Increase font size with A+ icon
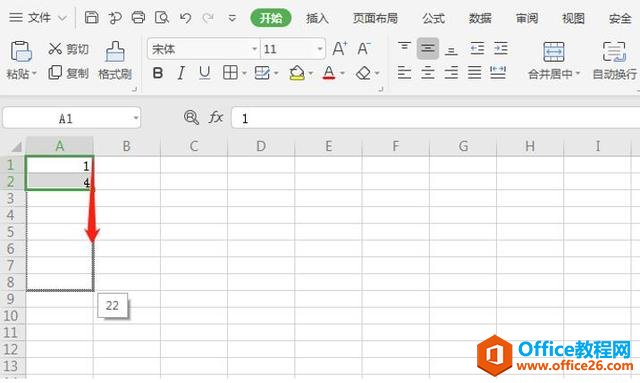 [x=340, y=49]
